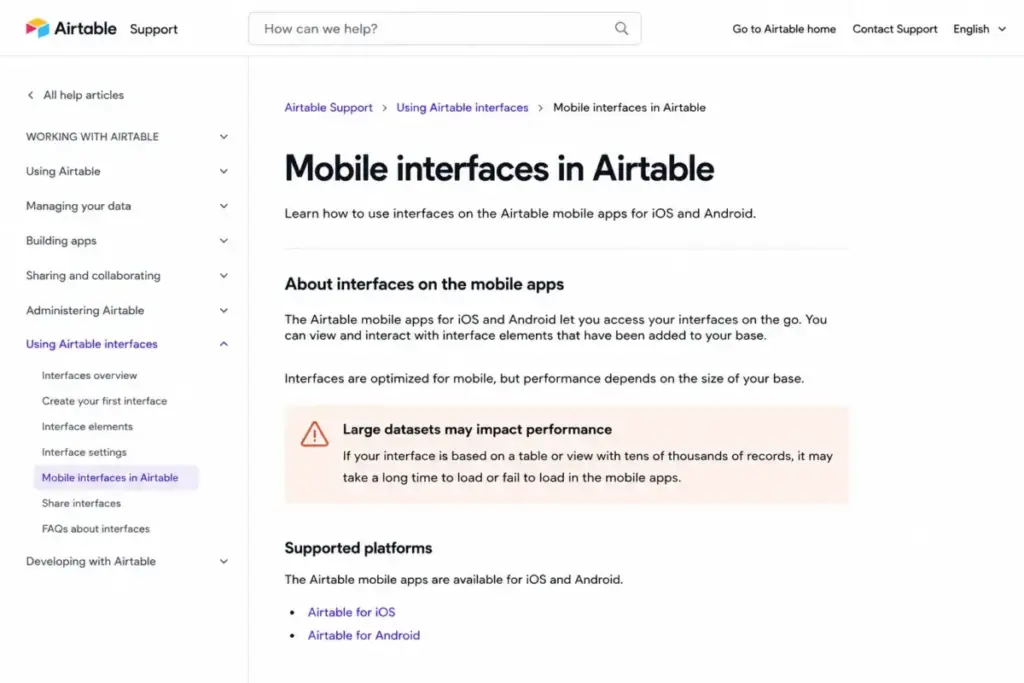Viewport: 1024px width, 683px height.
Task: Focus the How can we help search field
Action: tap(444, 29)
